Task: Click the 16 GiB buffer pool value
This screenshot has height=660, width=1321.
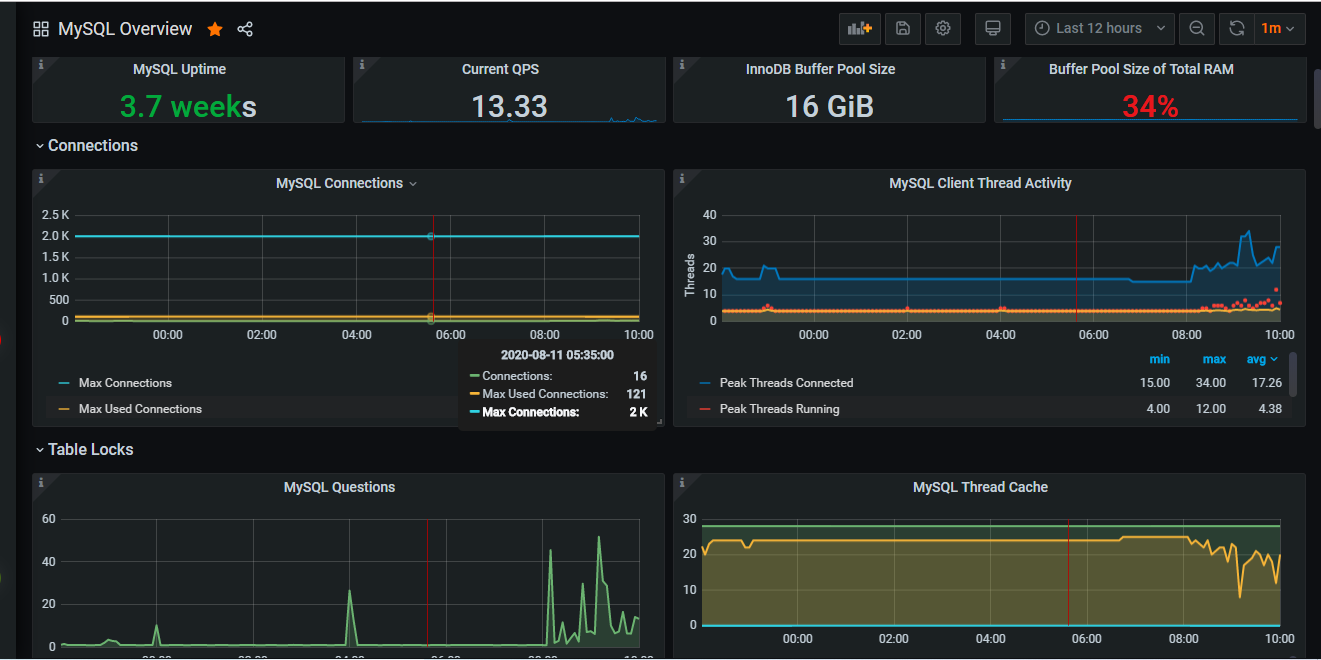Action: pos(830,106)
